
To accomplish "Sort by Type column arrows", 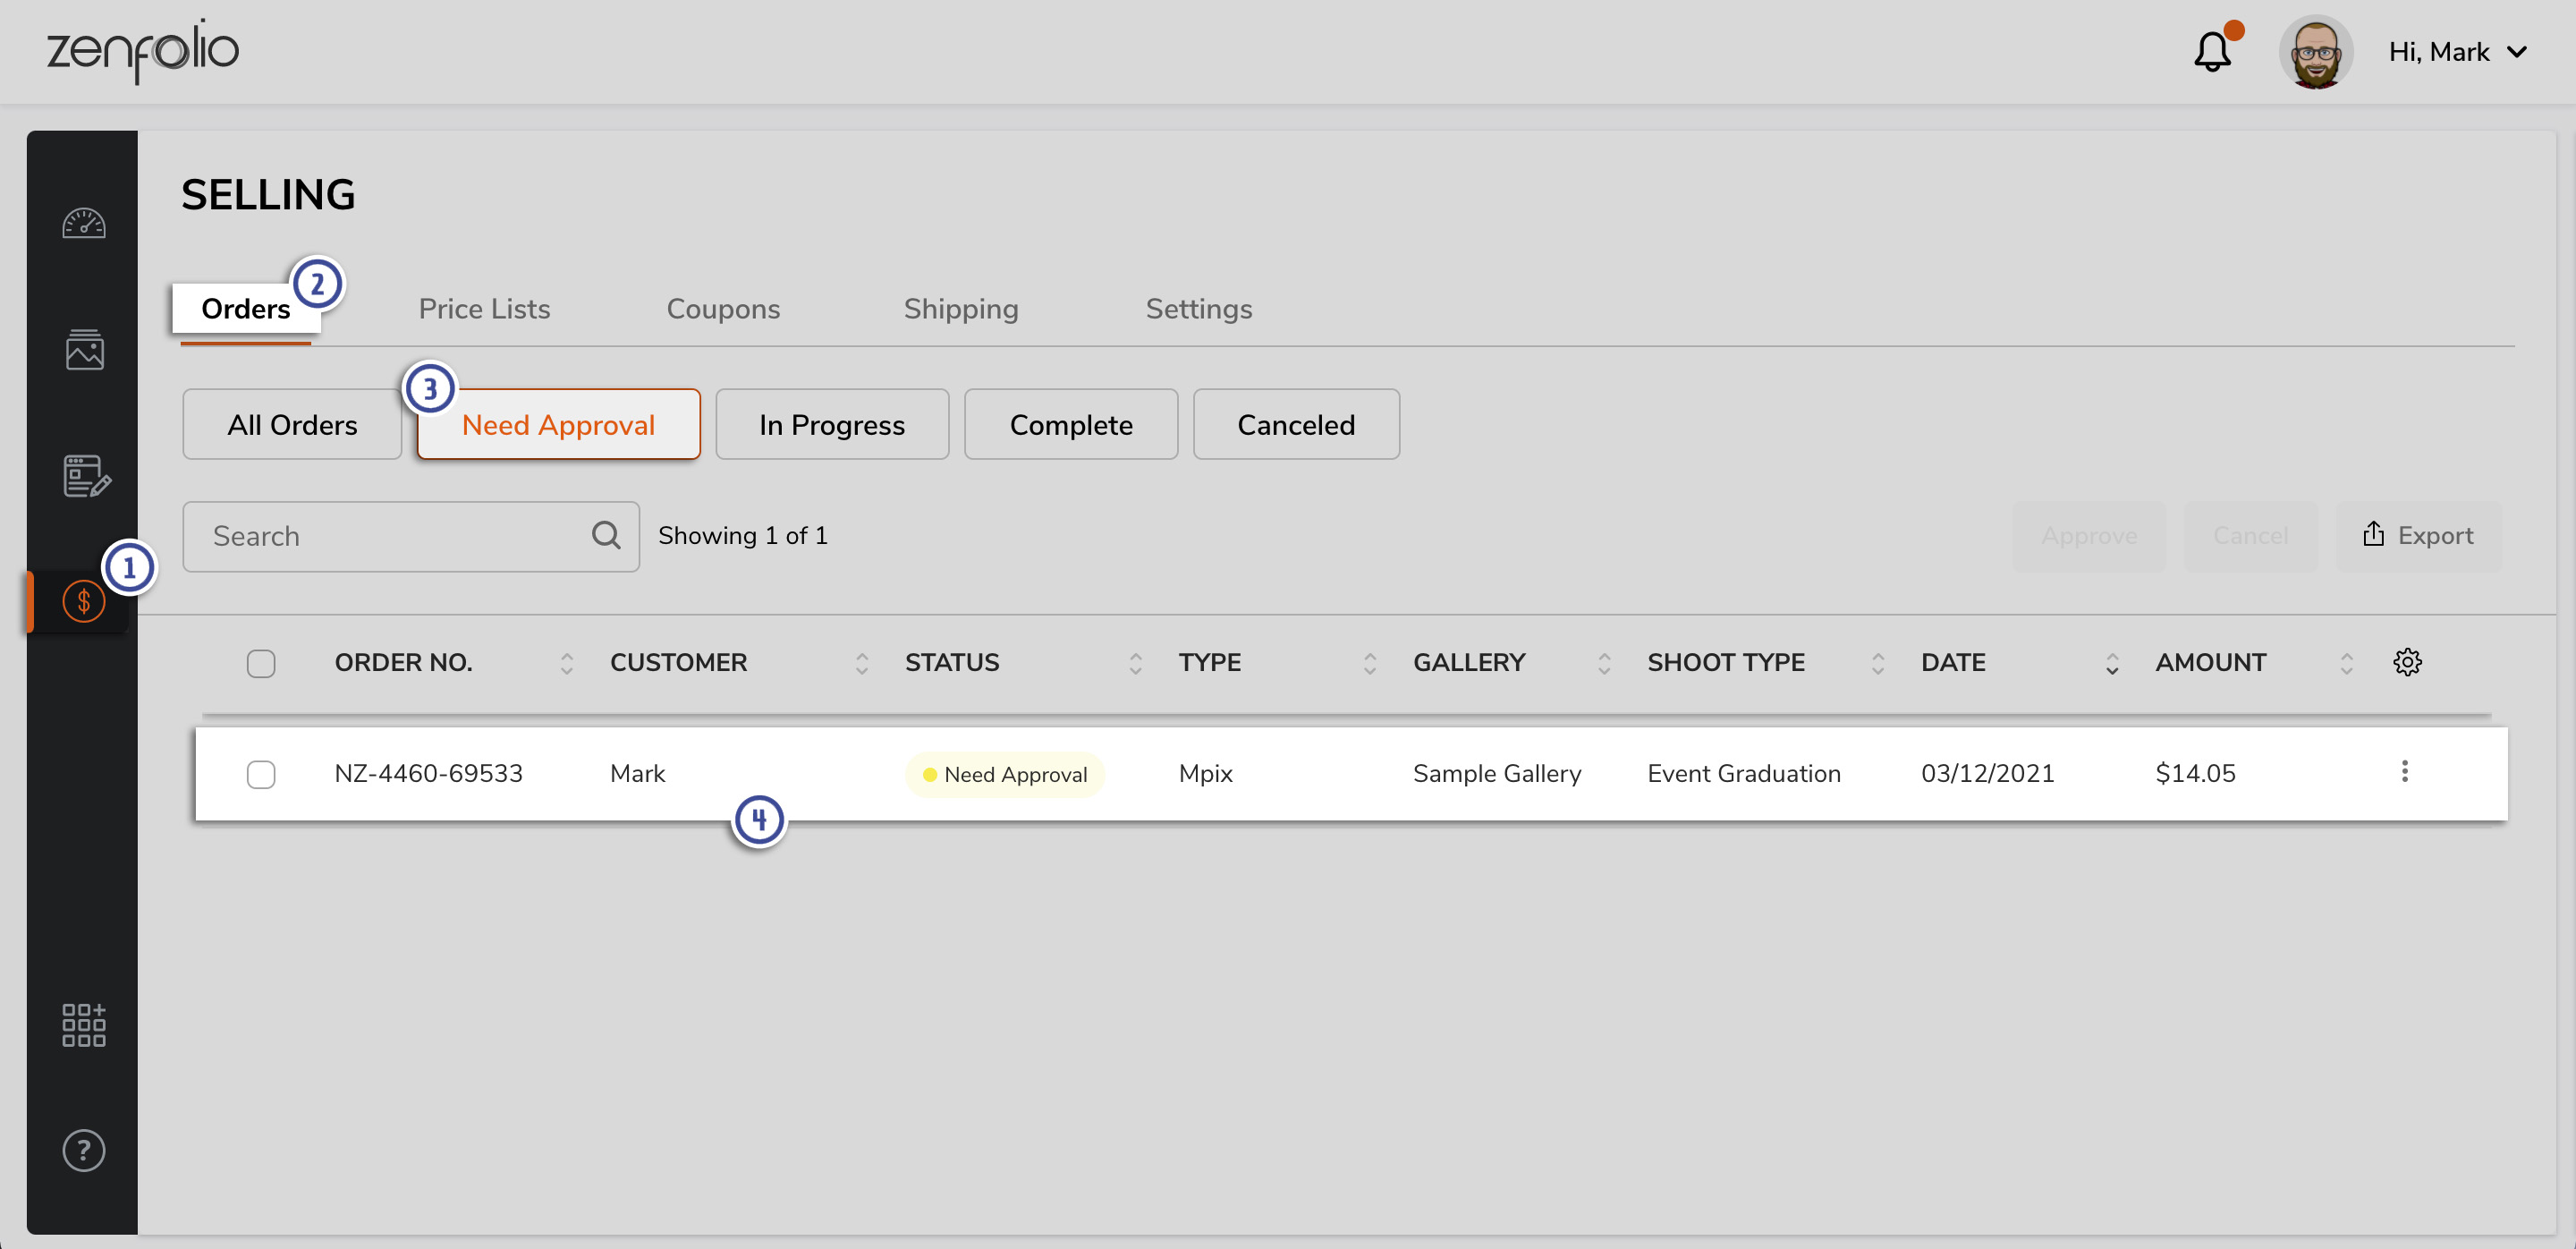I will (1369, 663).
